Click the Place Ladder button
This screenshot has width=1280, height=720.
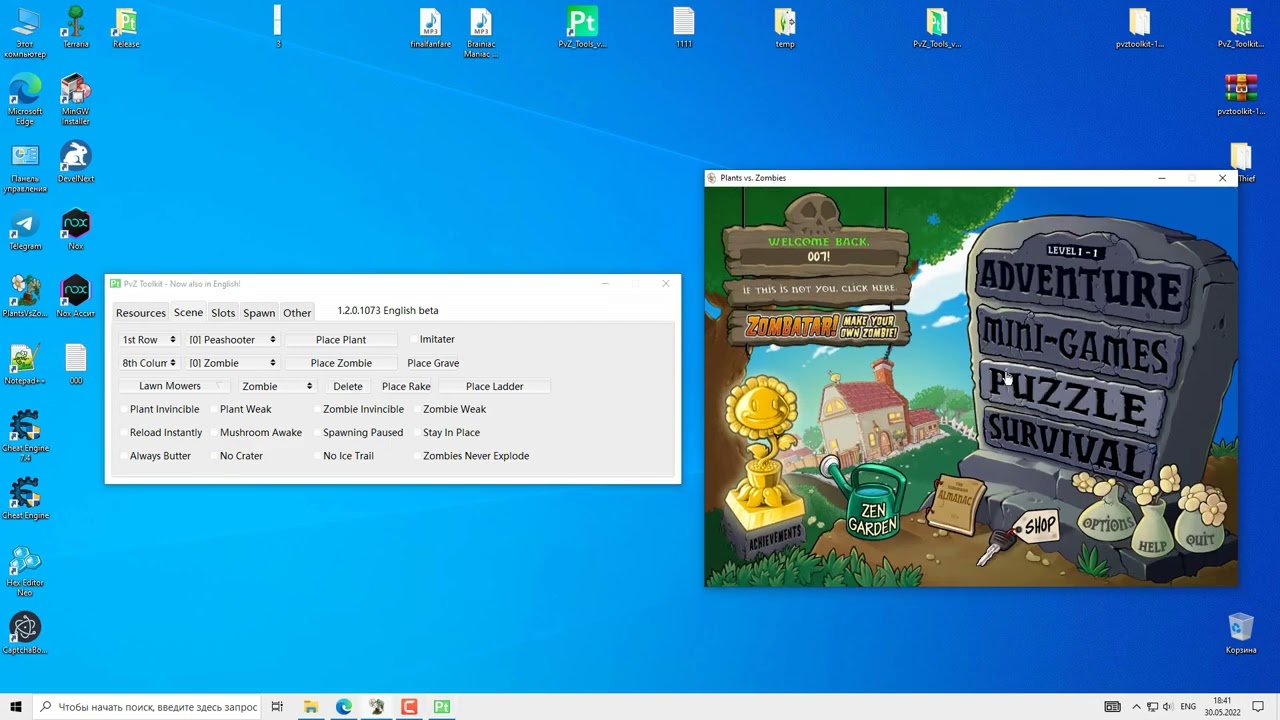point(494,386)
